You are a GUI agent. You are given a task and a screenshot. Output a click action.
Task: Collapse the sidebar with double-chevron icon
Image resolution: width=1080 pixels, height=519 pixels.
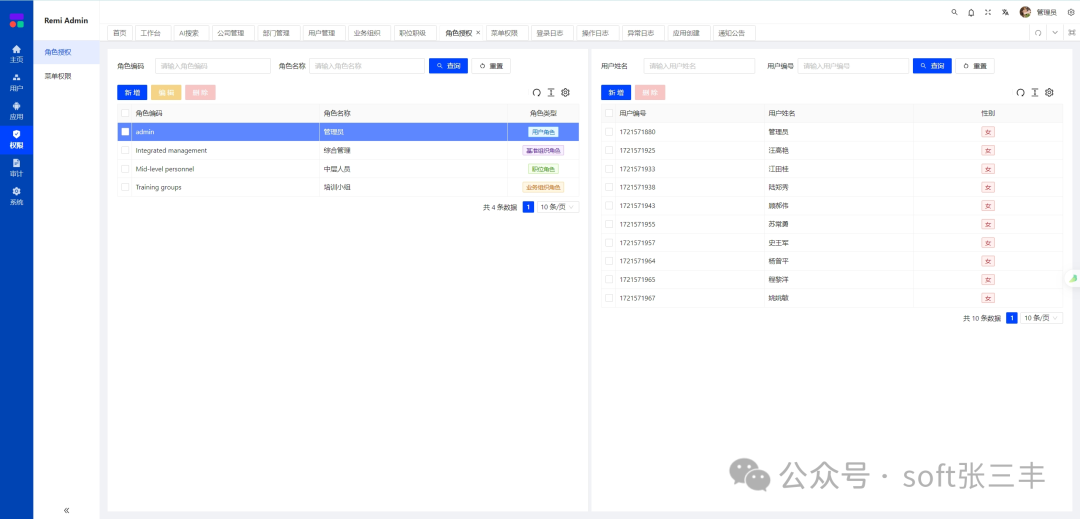(67, 510)
